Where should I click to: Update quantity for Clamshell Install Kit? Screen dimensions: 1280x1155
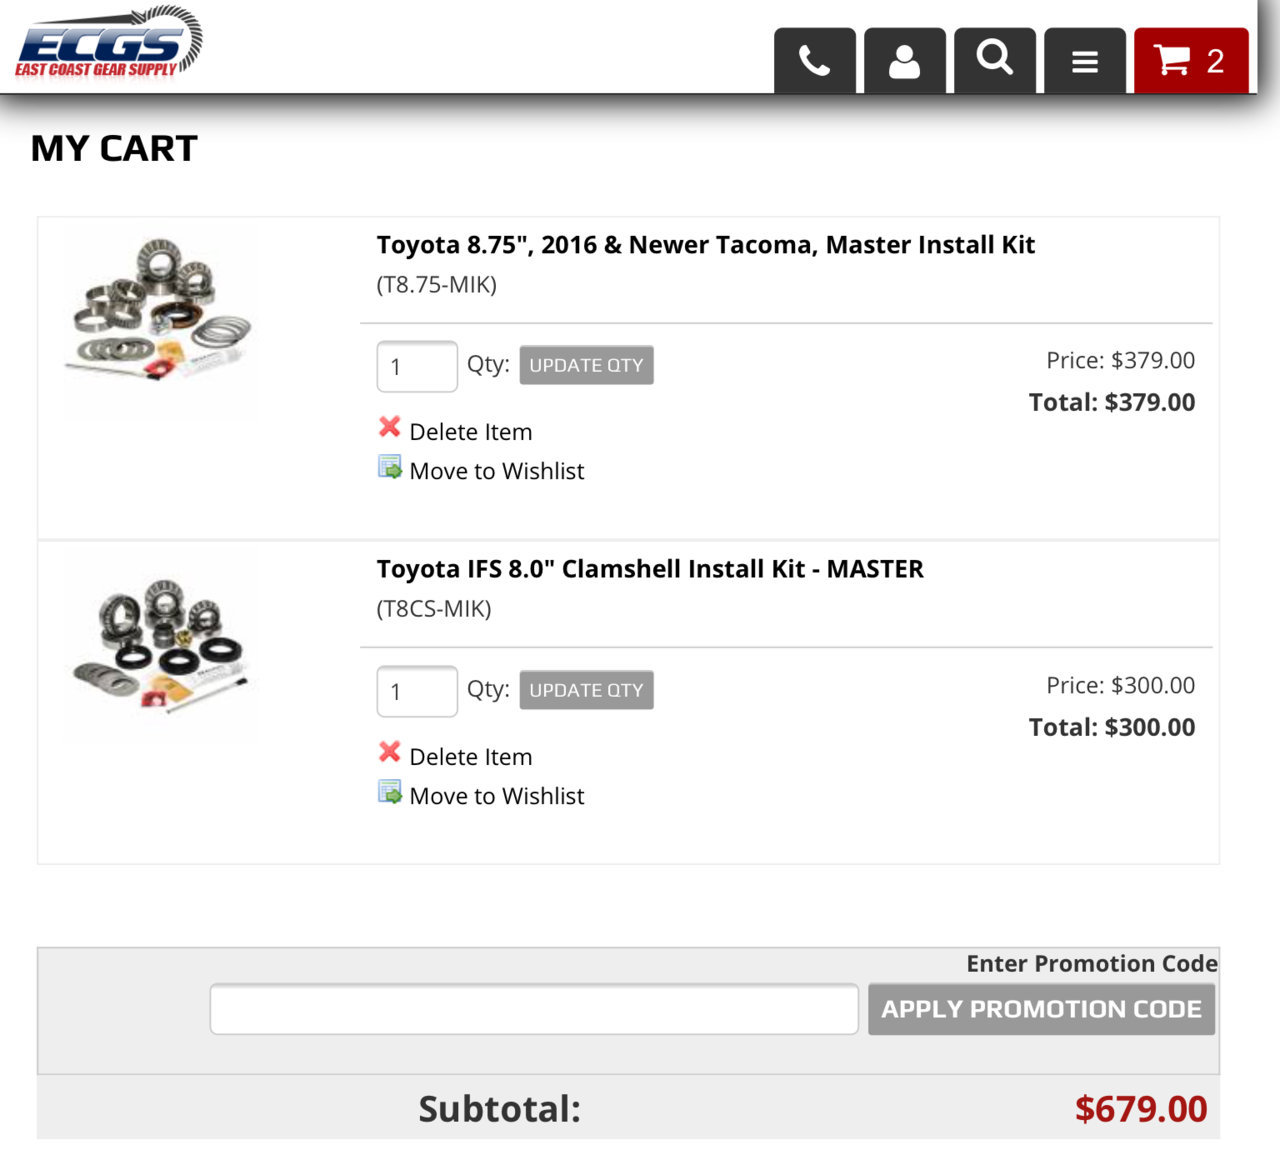pos(586,690)
